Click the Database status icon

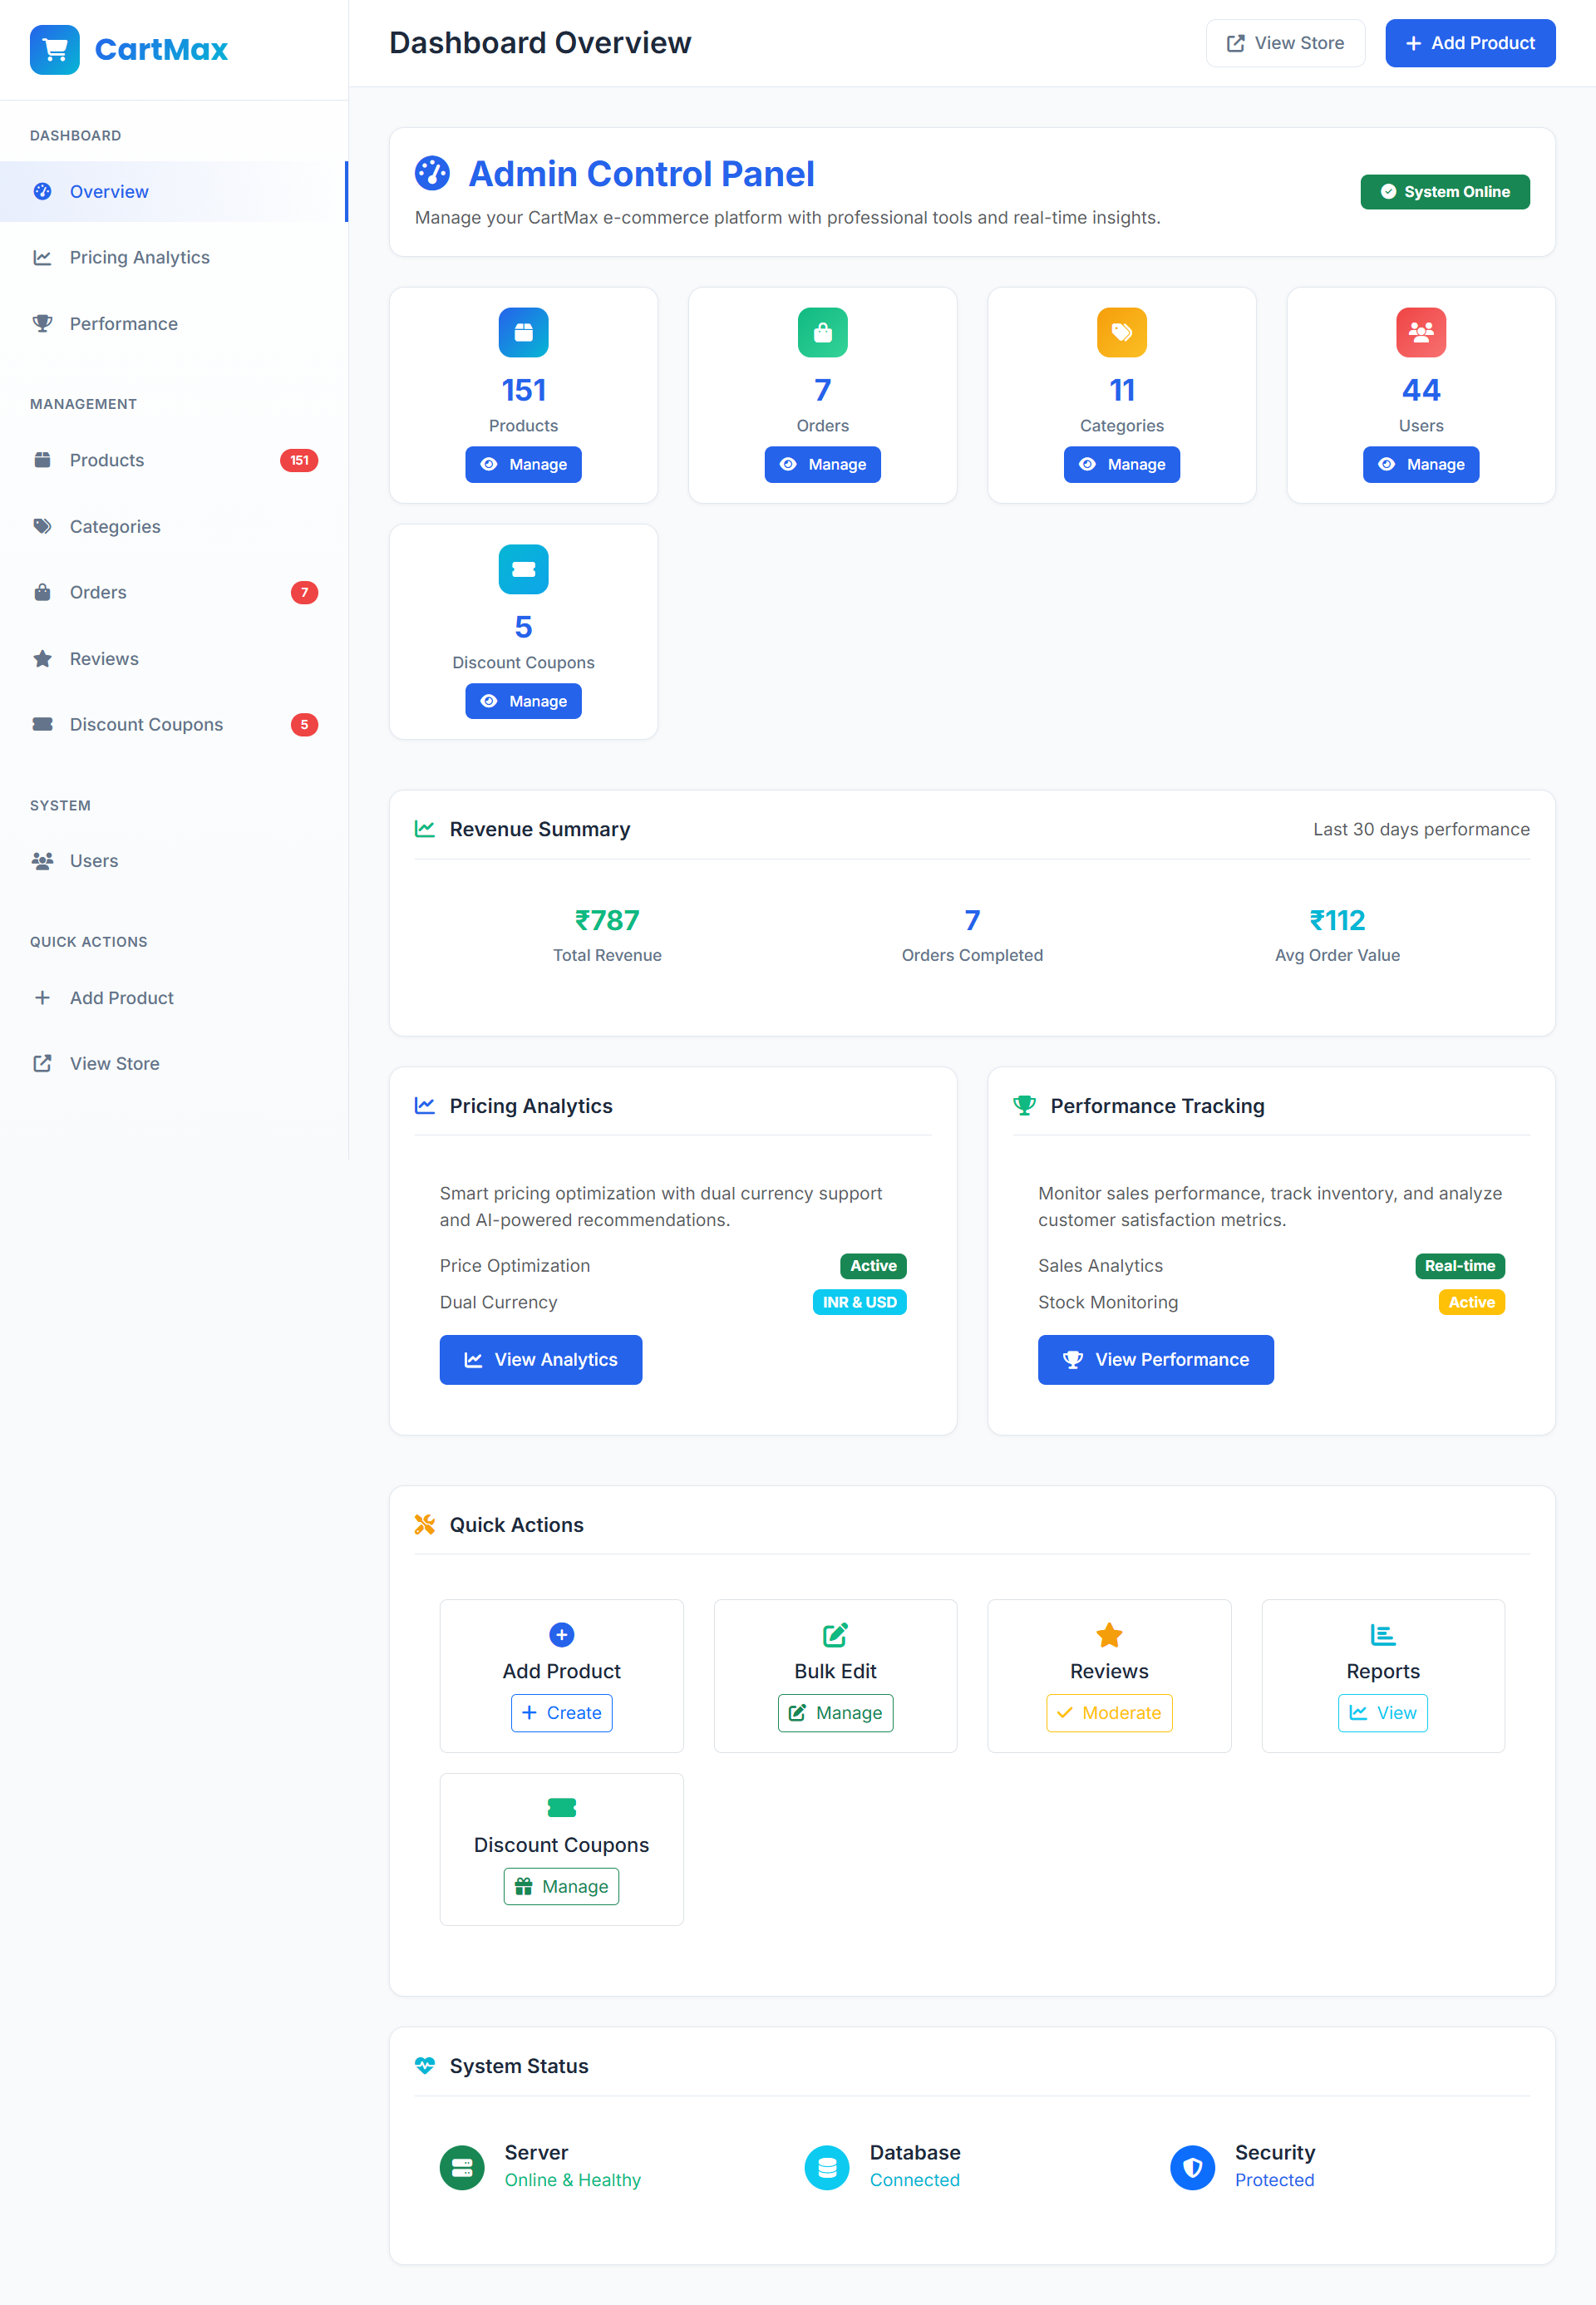pyautogui.click(x=826, y=2167)
